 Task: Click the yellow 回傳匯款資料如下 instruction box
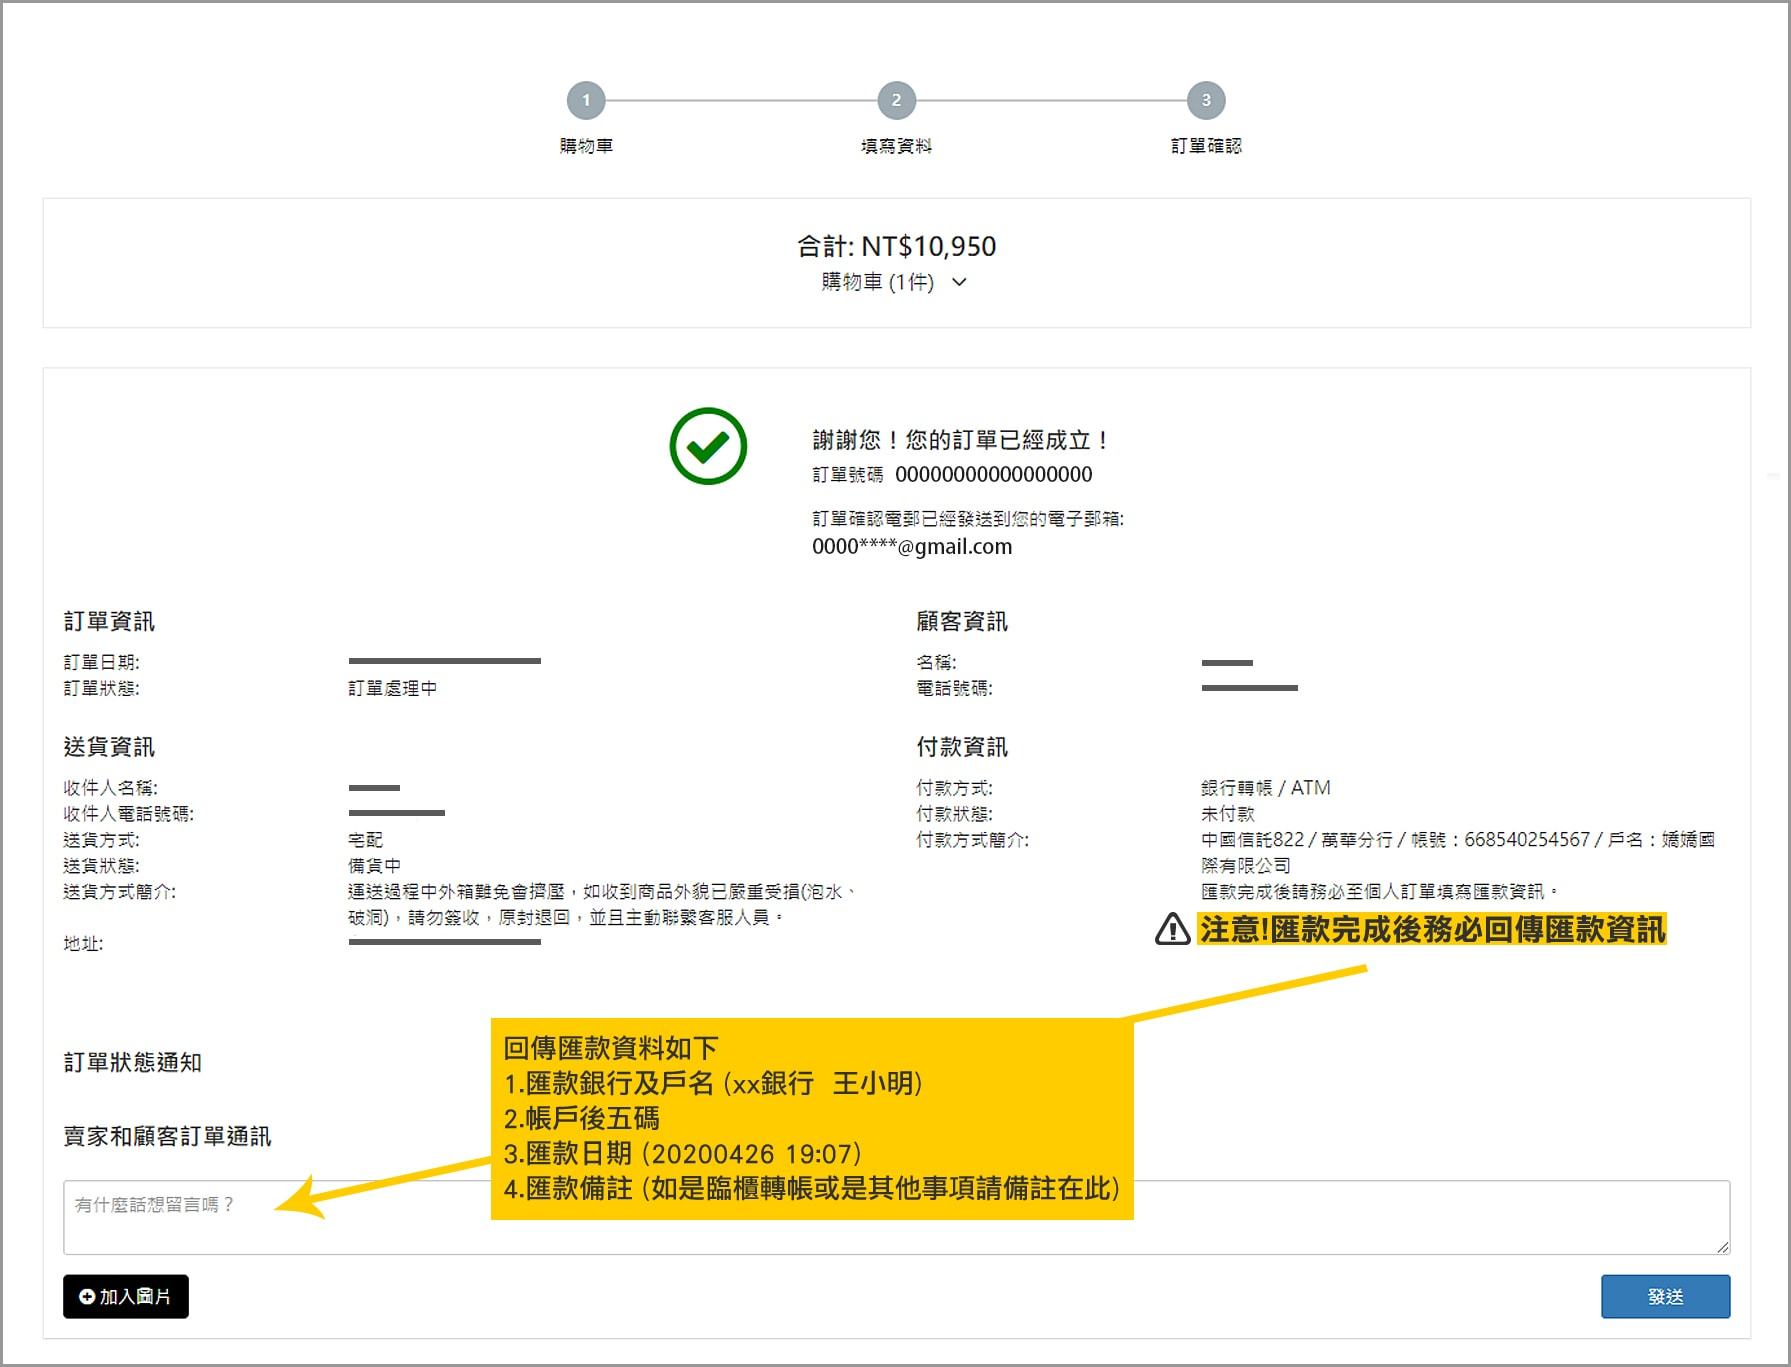pos(811,1118)
